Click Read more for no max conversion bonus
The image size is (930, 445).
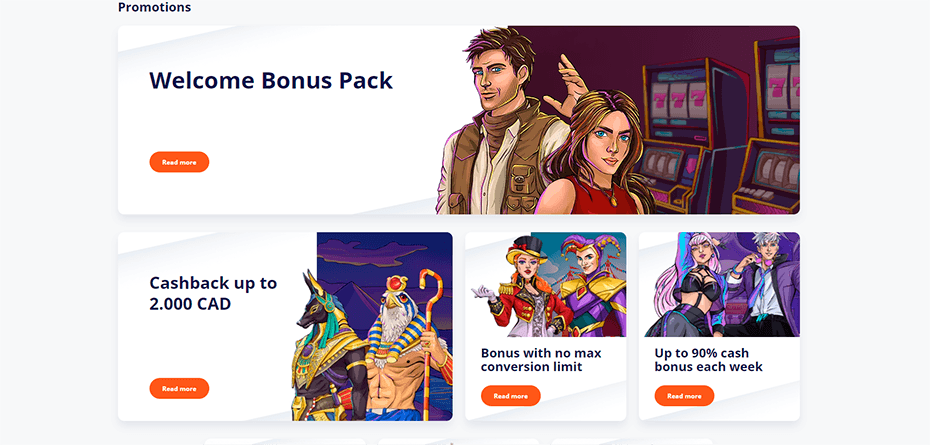point(511,396)
